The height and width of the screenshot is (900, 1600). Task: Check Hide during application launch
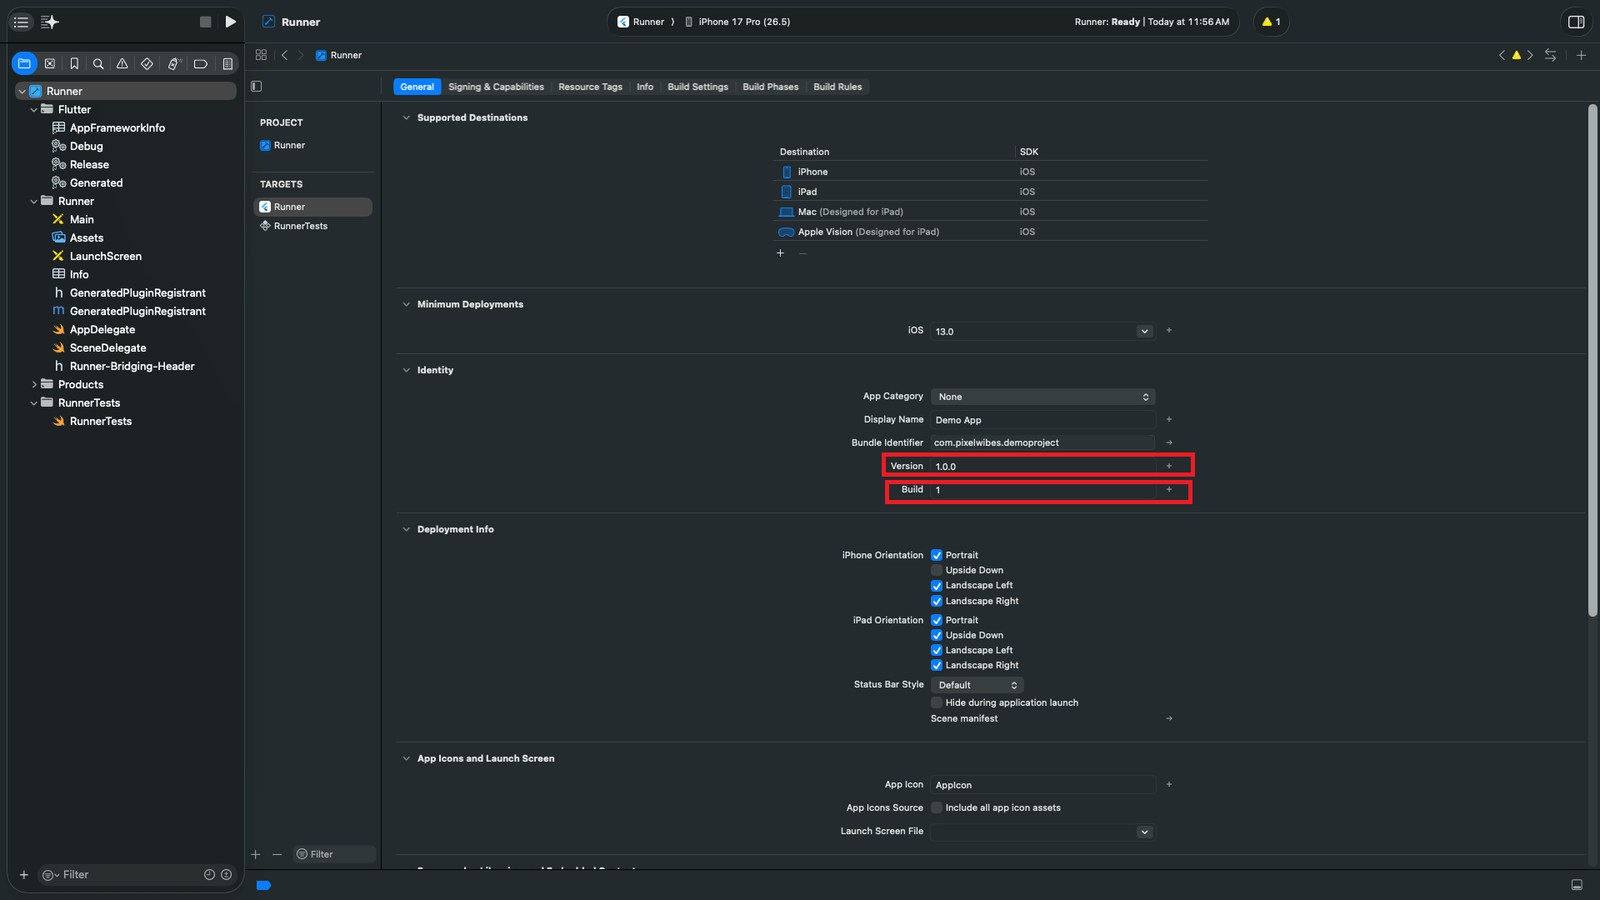click(937, 703)
